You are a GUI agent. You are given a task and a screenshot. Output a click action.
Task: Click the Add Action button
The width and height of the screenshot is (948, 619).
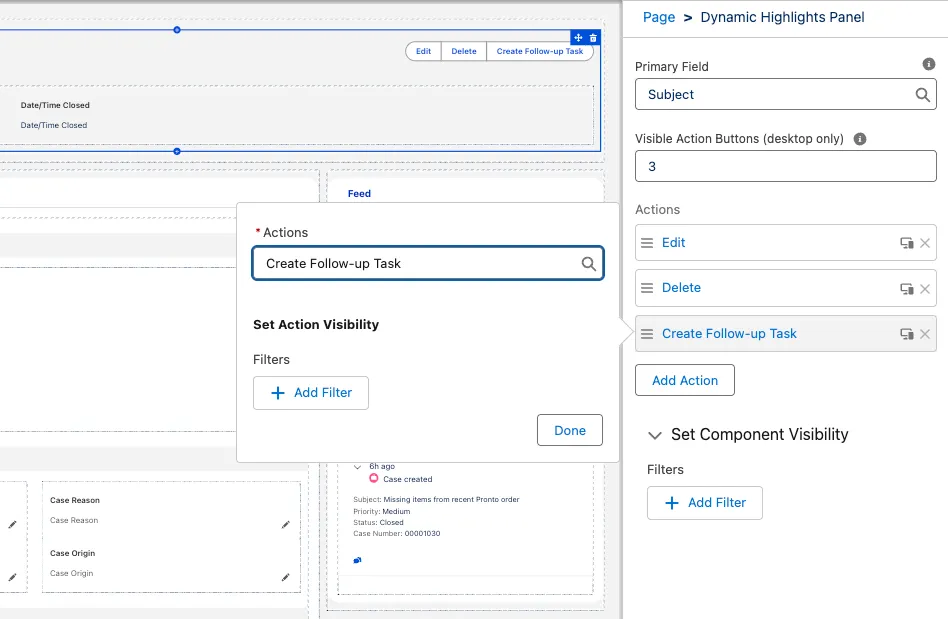point(684,380)
